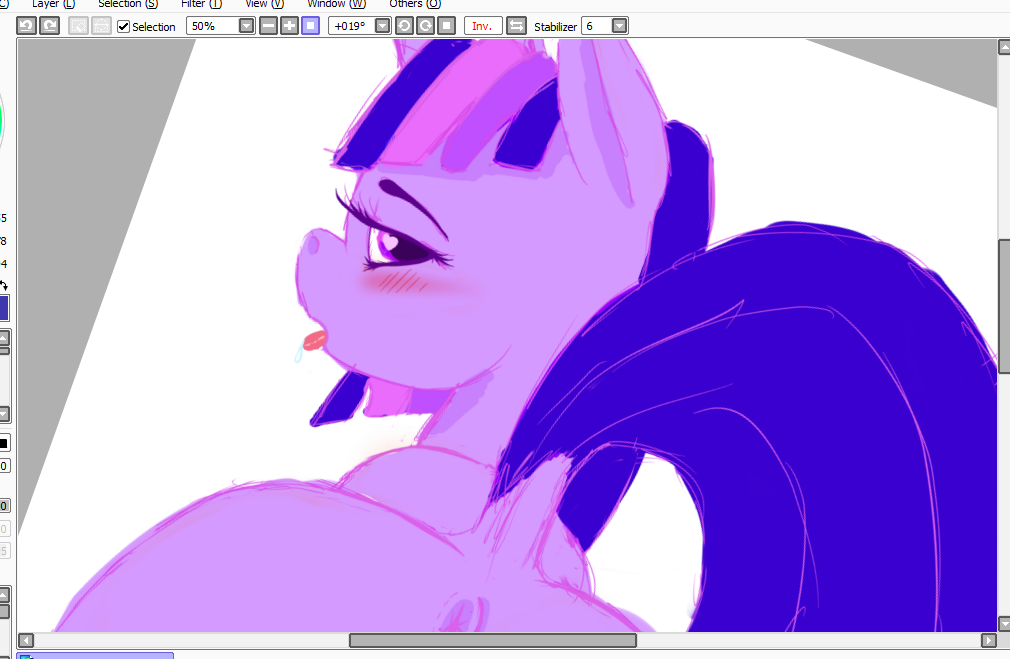Click the horizontal scrollbar thumb
Image resolution: width=1010 pixels, height=659 pixels.
pos(493,640)
